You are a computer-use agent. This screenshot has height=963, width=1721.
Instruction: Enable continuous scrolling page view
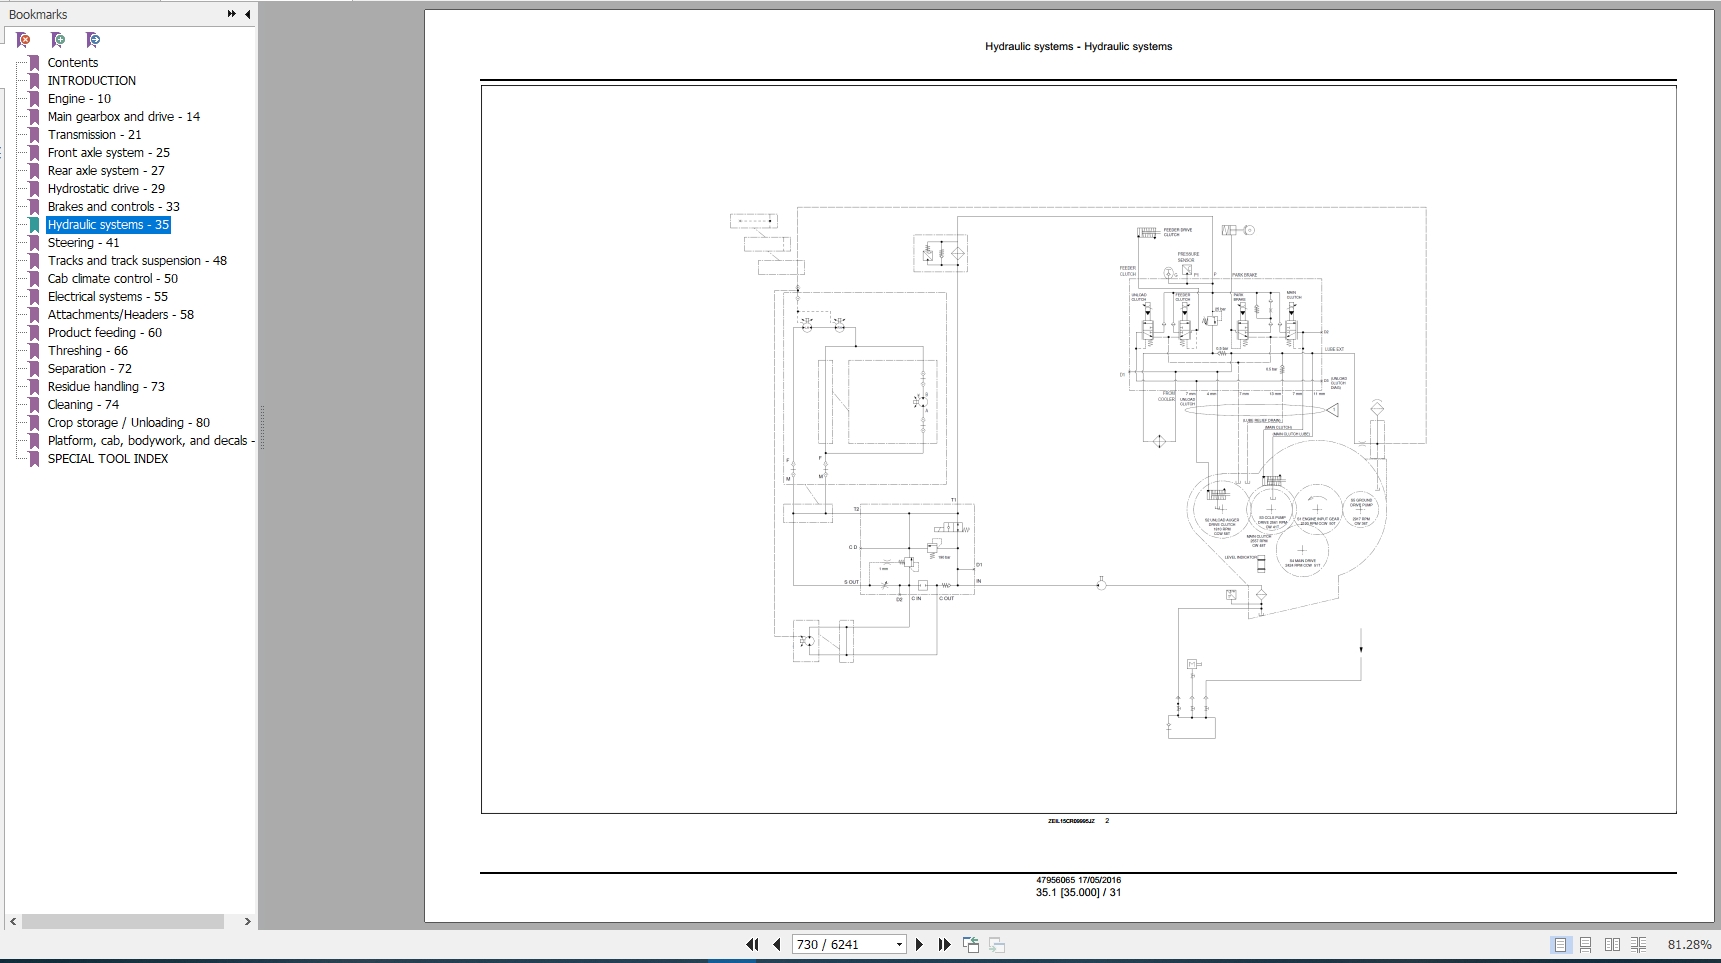pos(1585,944)
